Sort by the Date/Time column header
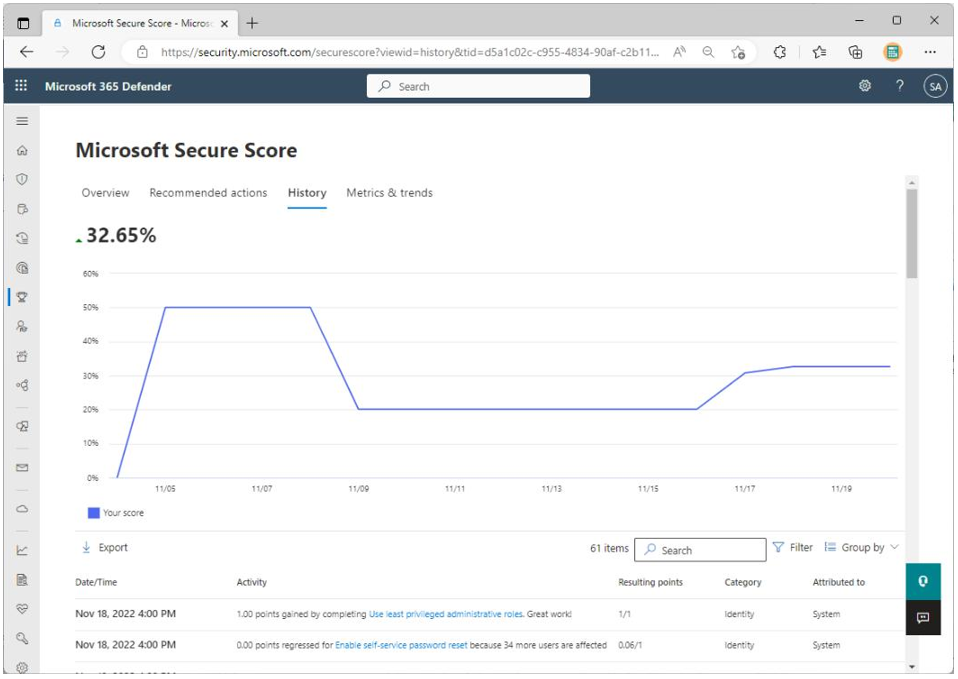 click(x=96, y=582)
